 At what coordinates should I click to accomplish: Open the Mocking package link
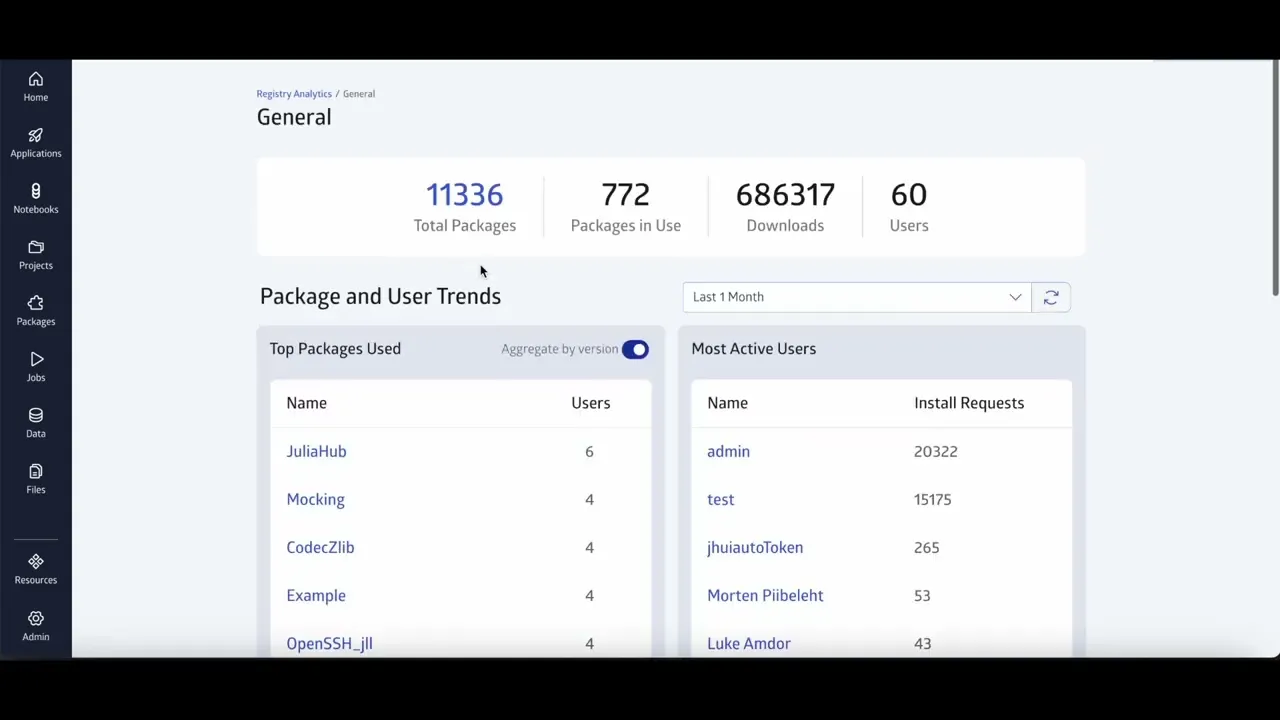click(315, 499)
